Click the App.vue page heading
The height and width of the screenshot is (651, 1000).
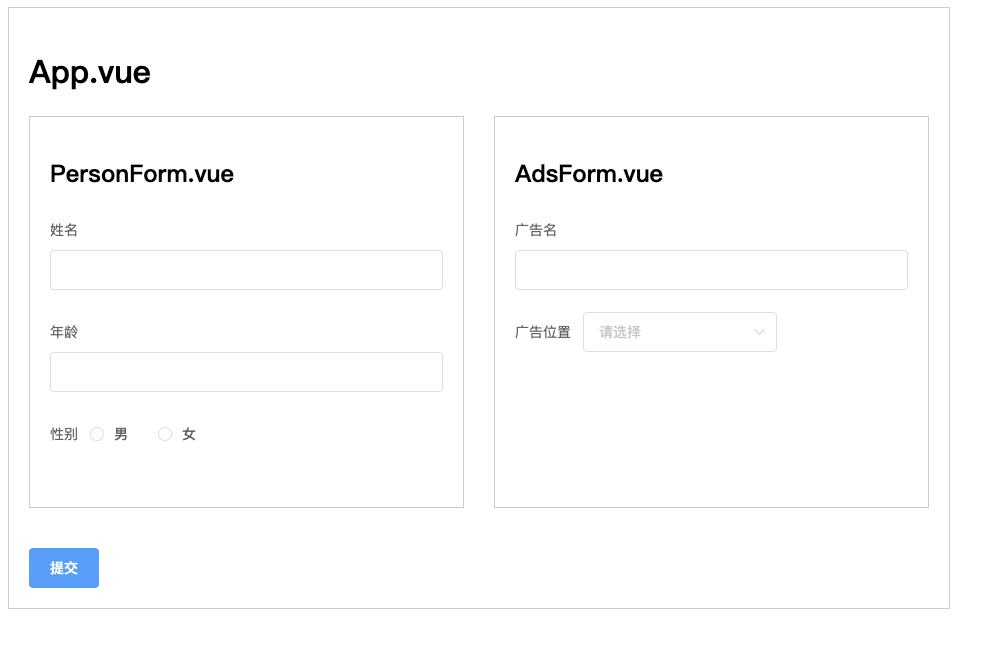[x=90, y=72]
